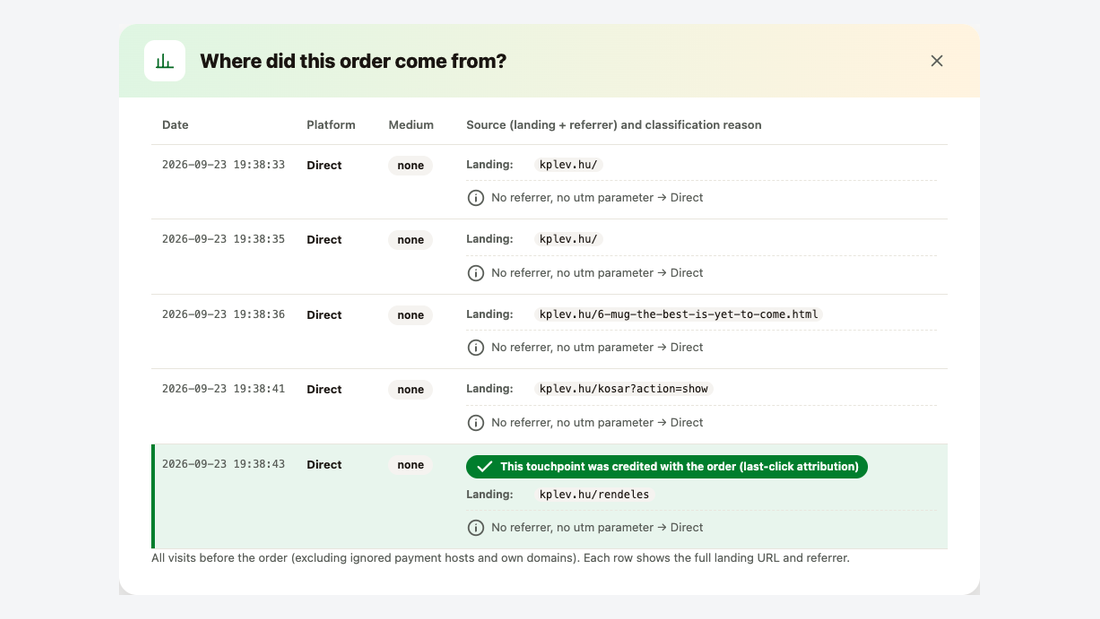Viewport: 1100px width, 619px height.
Task: Click the kplev.hu/ landing URL at 19:38:35
Action: tap(568, 239)
